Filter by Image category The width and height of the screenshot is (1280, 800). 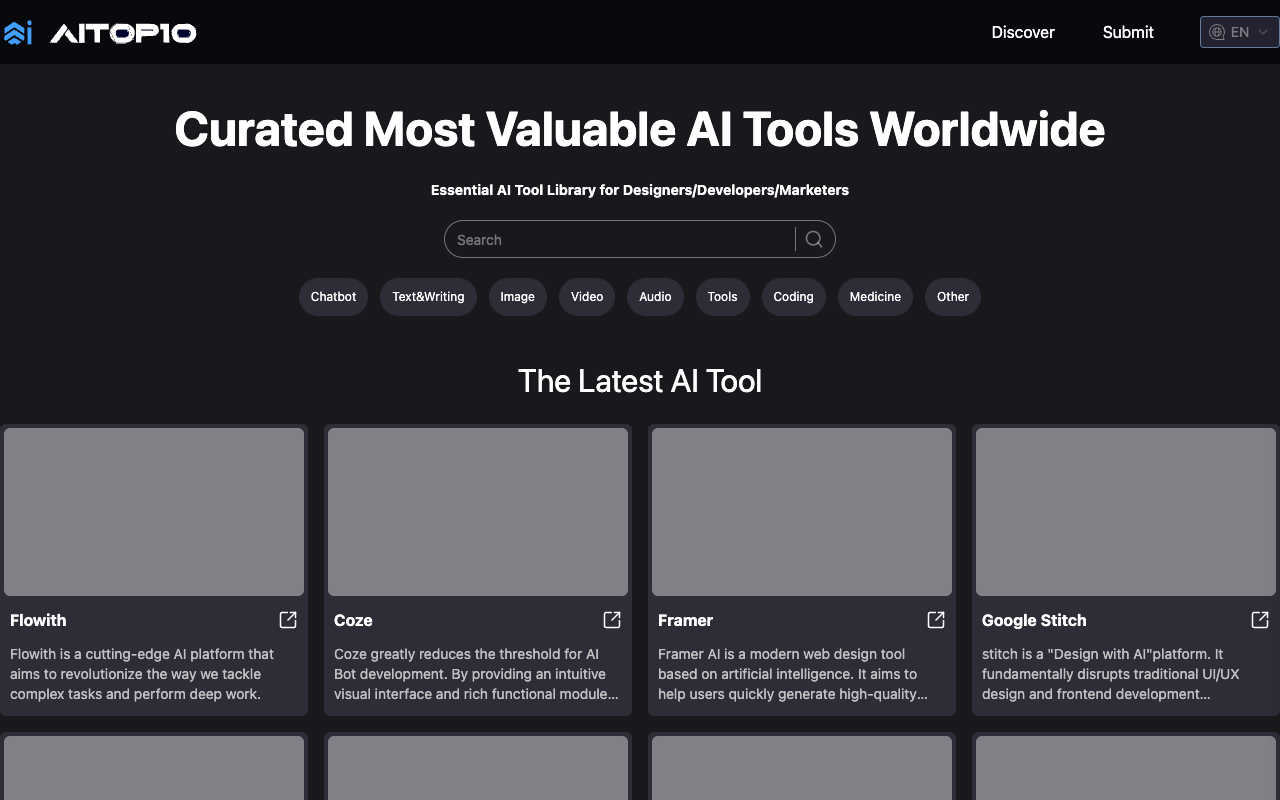517,297
